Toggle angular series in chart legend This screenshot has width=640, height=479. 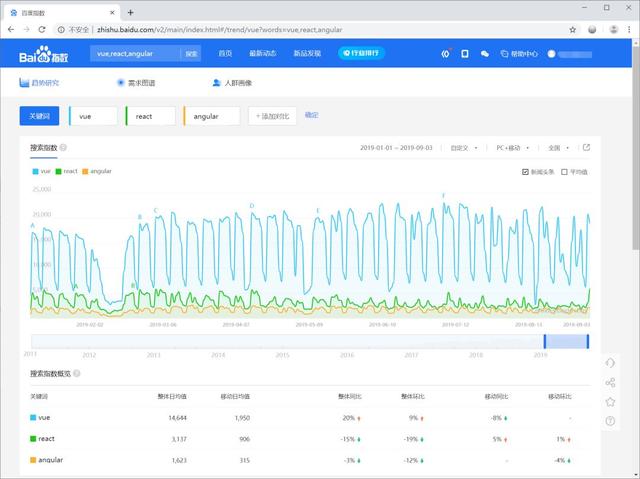pyautogui.click(x=97, y=171)
